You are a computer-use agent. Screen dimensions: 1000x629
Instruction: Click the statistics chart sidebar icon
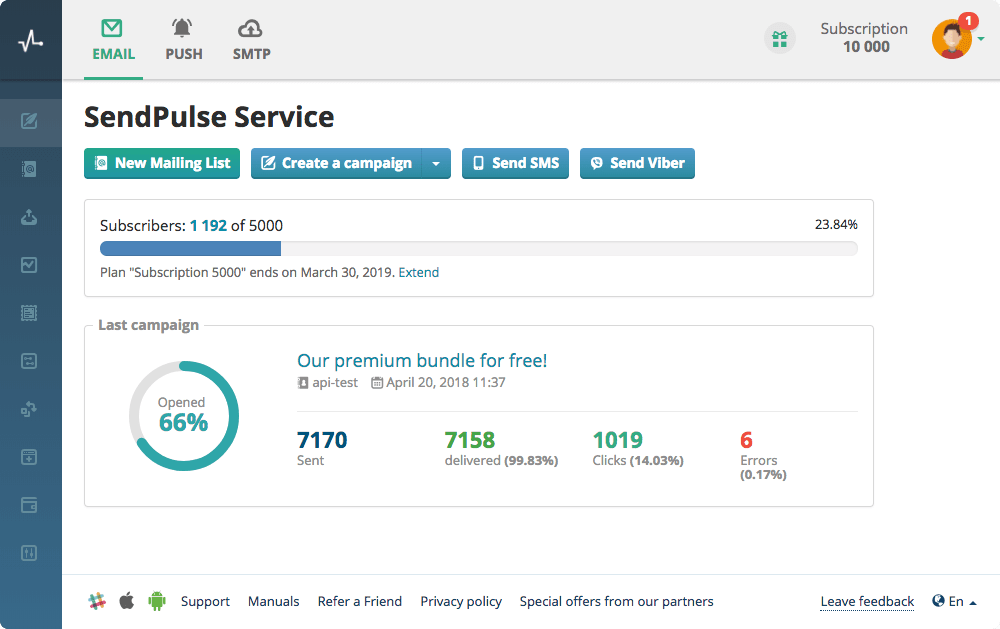pyautogui.click(x=29, y=265)
